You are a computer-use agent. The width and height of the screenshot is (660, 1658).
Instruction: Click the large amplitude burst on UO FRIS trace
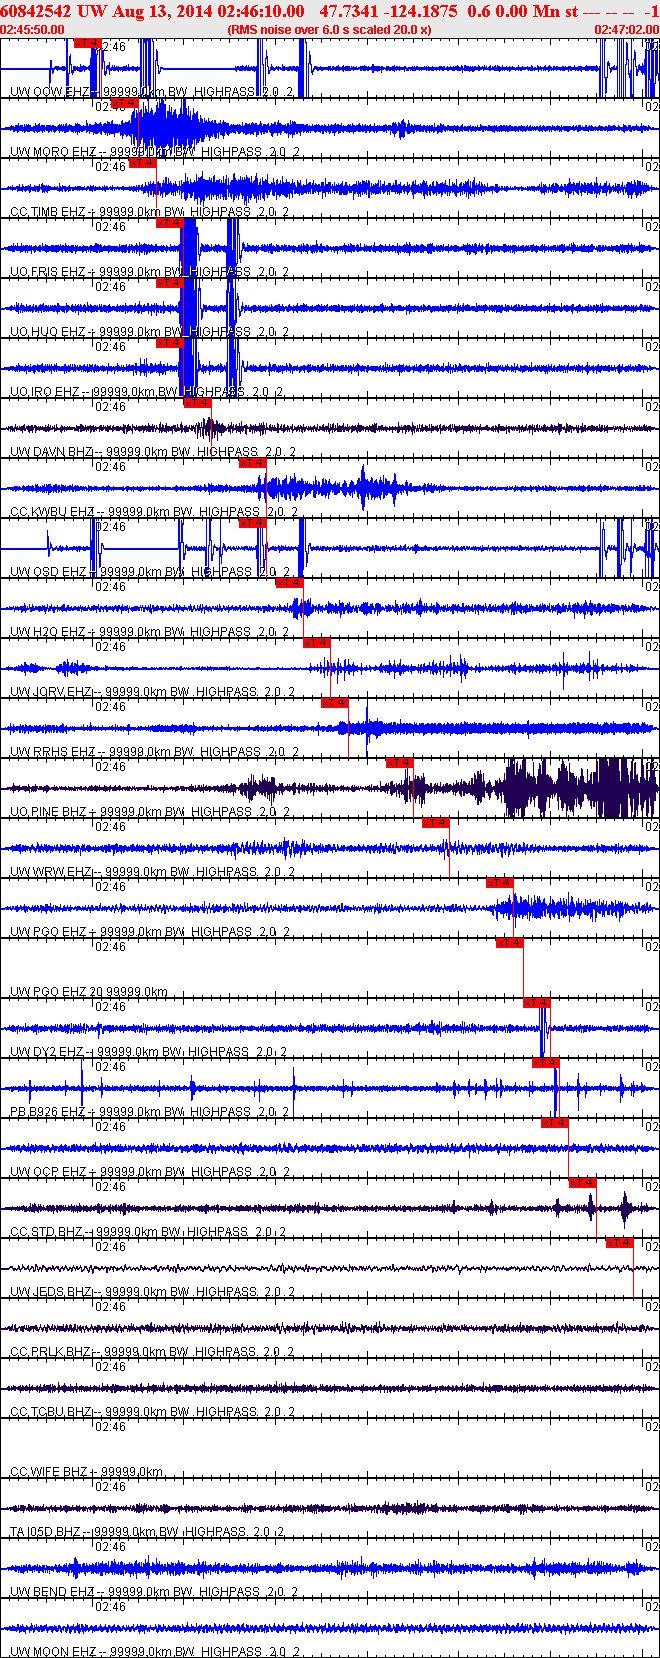(188, 250)
